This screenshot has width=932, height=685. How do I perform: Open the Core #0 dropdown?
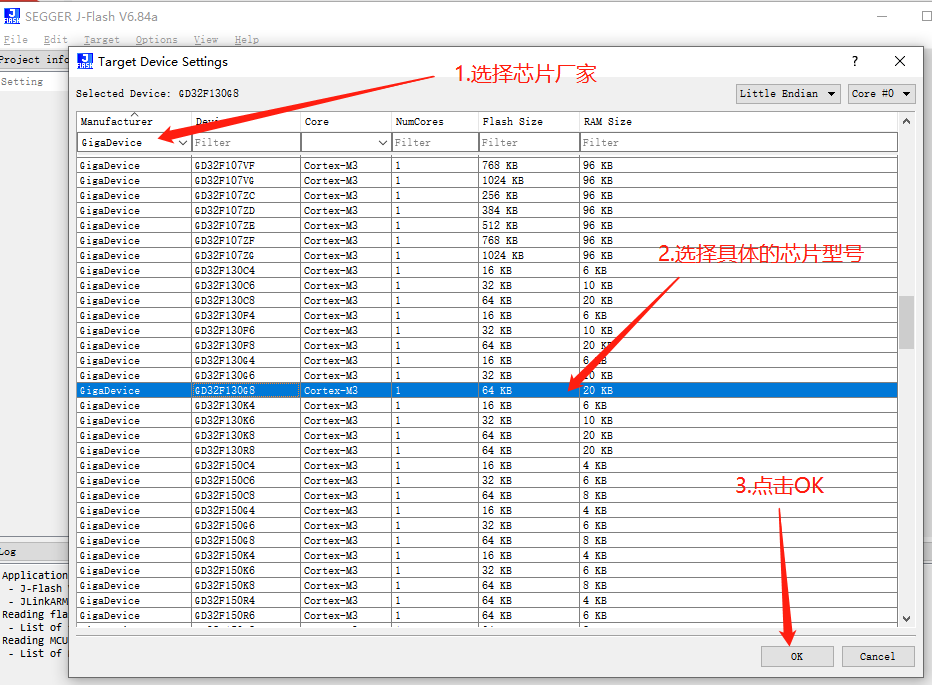pyautogui.click(x=881, y=94)
